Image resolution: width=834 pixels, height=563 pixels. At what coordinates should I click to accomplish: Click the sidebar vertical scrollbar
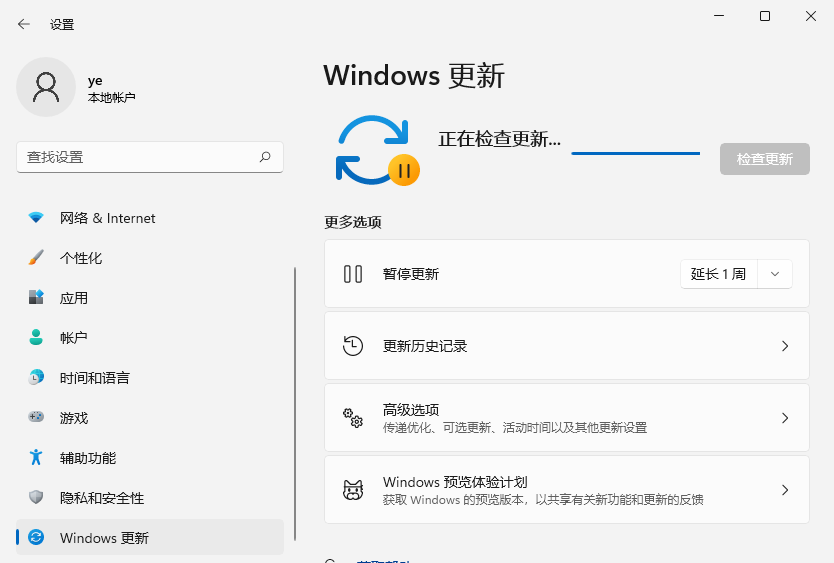point(295,404)
